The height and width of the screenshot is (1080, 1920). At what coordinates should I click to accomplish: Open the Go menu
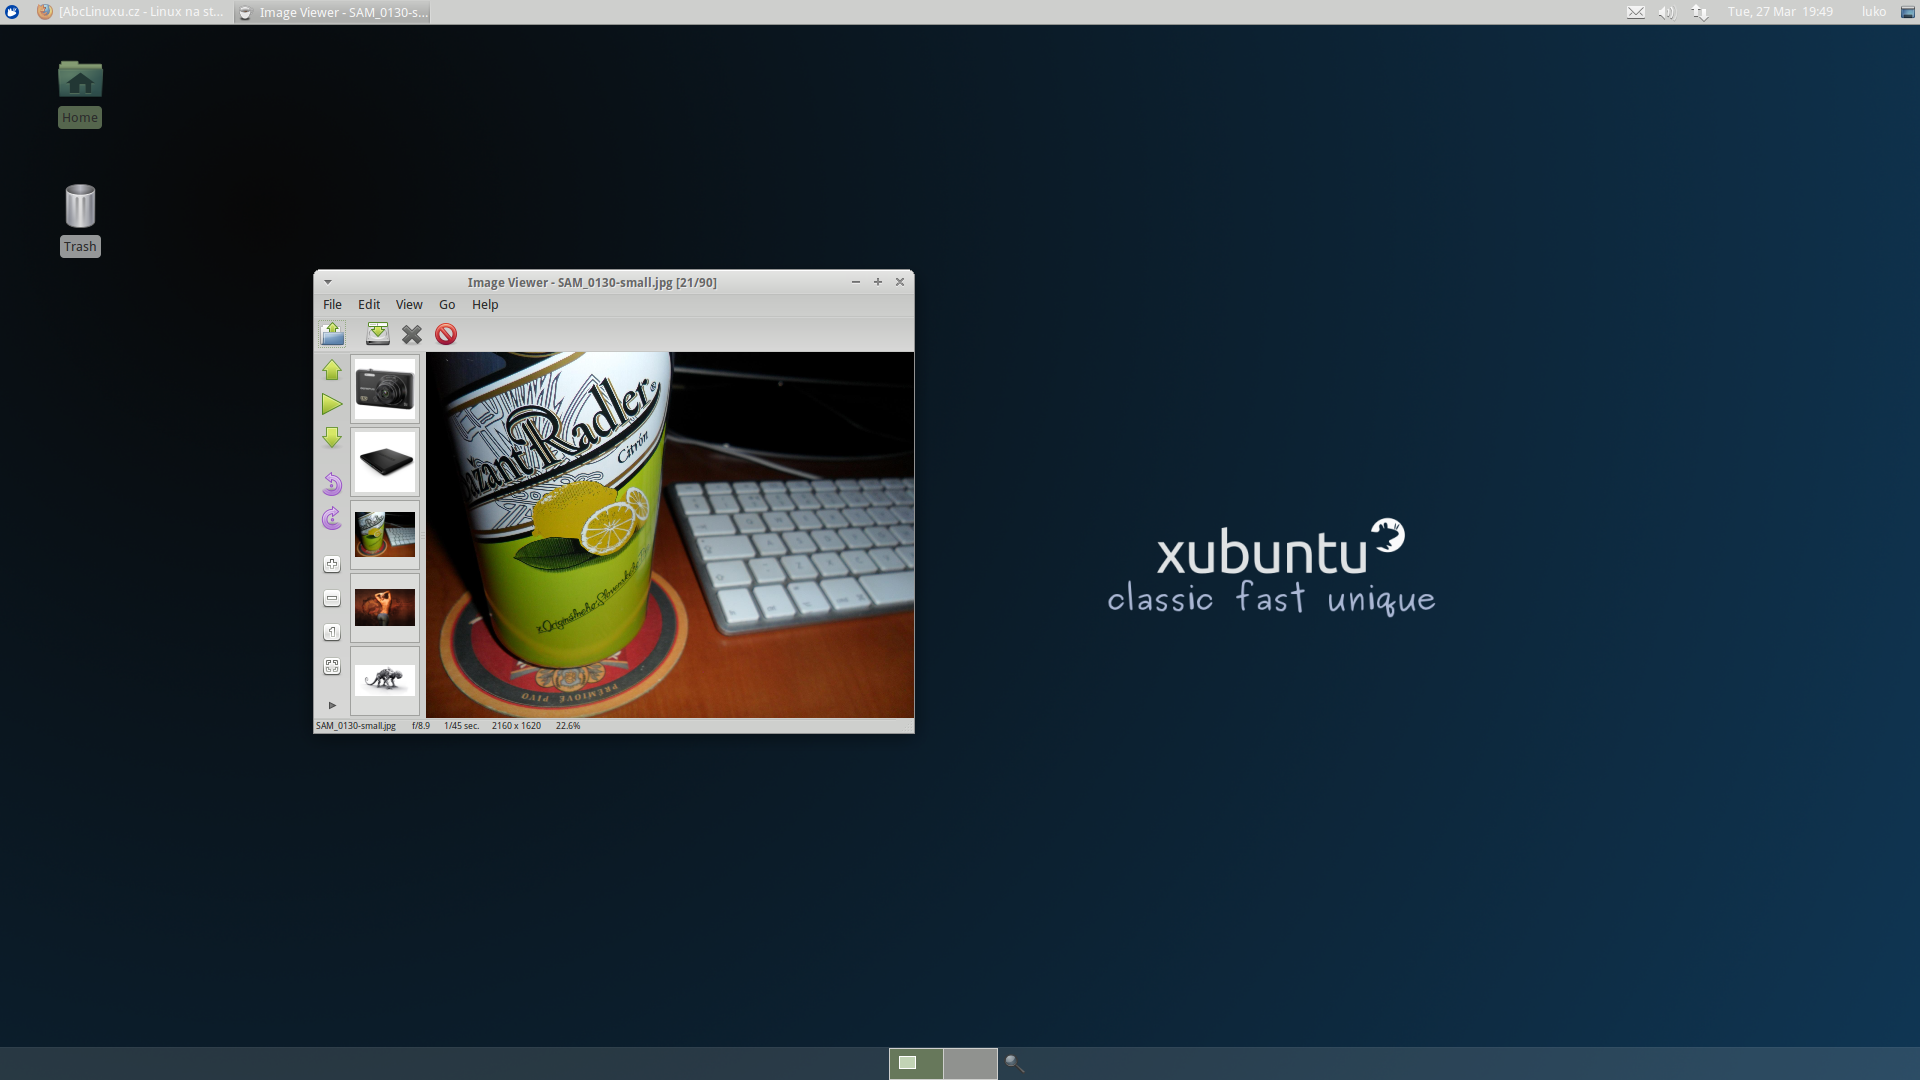(447, 305)
